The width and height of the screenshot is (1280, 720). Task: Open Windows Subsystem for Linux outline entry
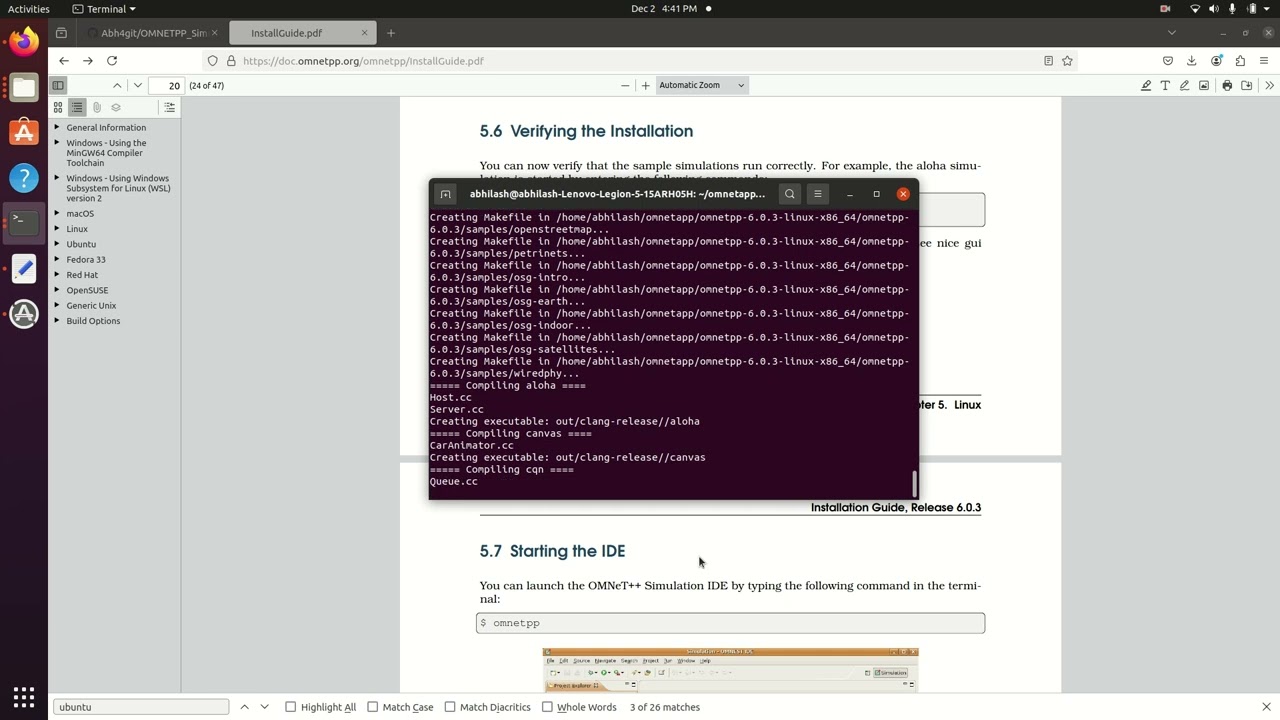coord(118,188)
